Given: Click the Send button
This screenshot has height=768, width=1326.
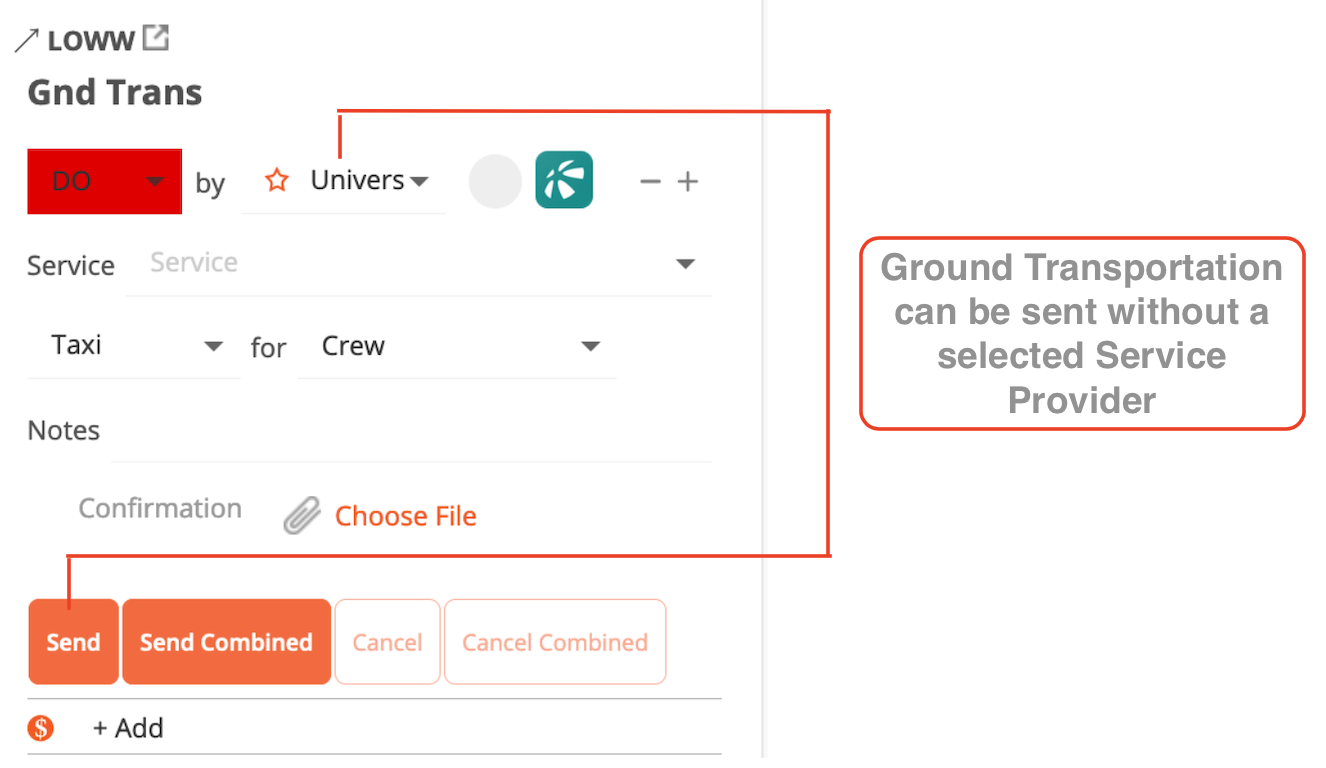Looking at the screenshot, I should (x=73, y=641).
